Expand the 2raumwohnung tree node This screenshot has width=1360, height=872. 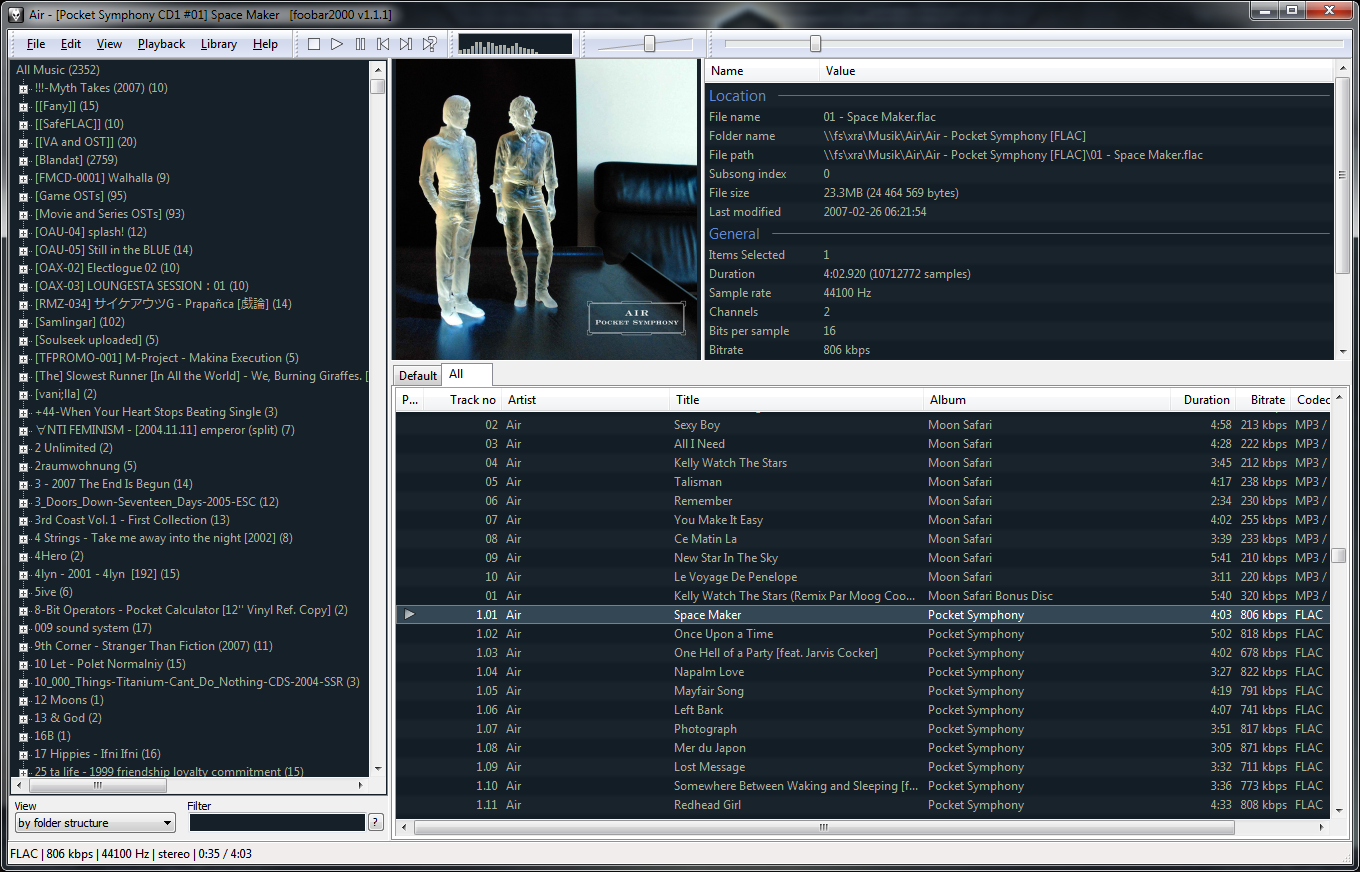[x=24, y=466]
